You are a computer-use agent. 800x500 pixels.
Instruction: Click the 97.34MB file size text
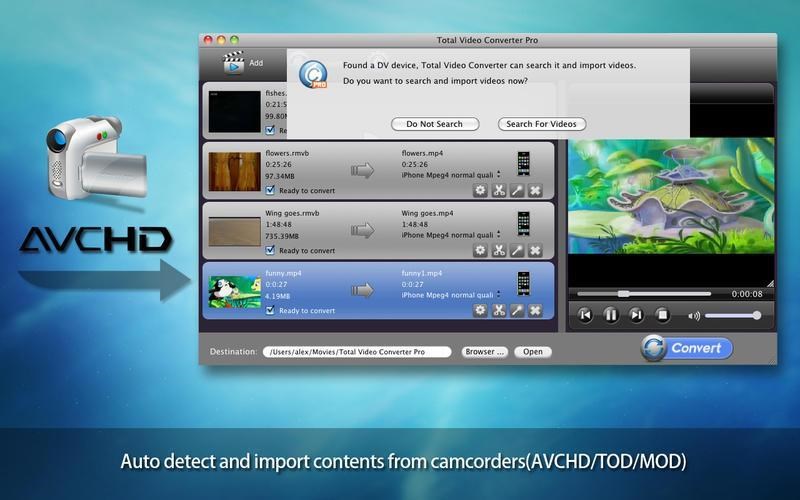[x=280, y=176]
